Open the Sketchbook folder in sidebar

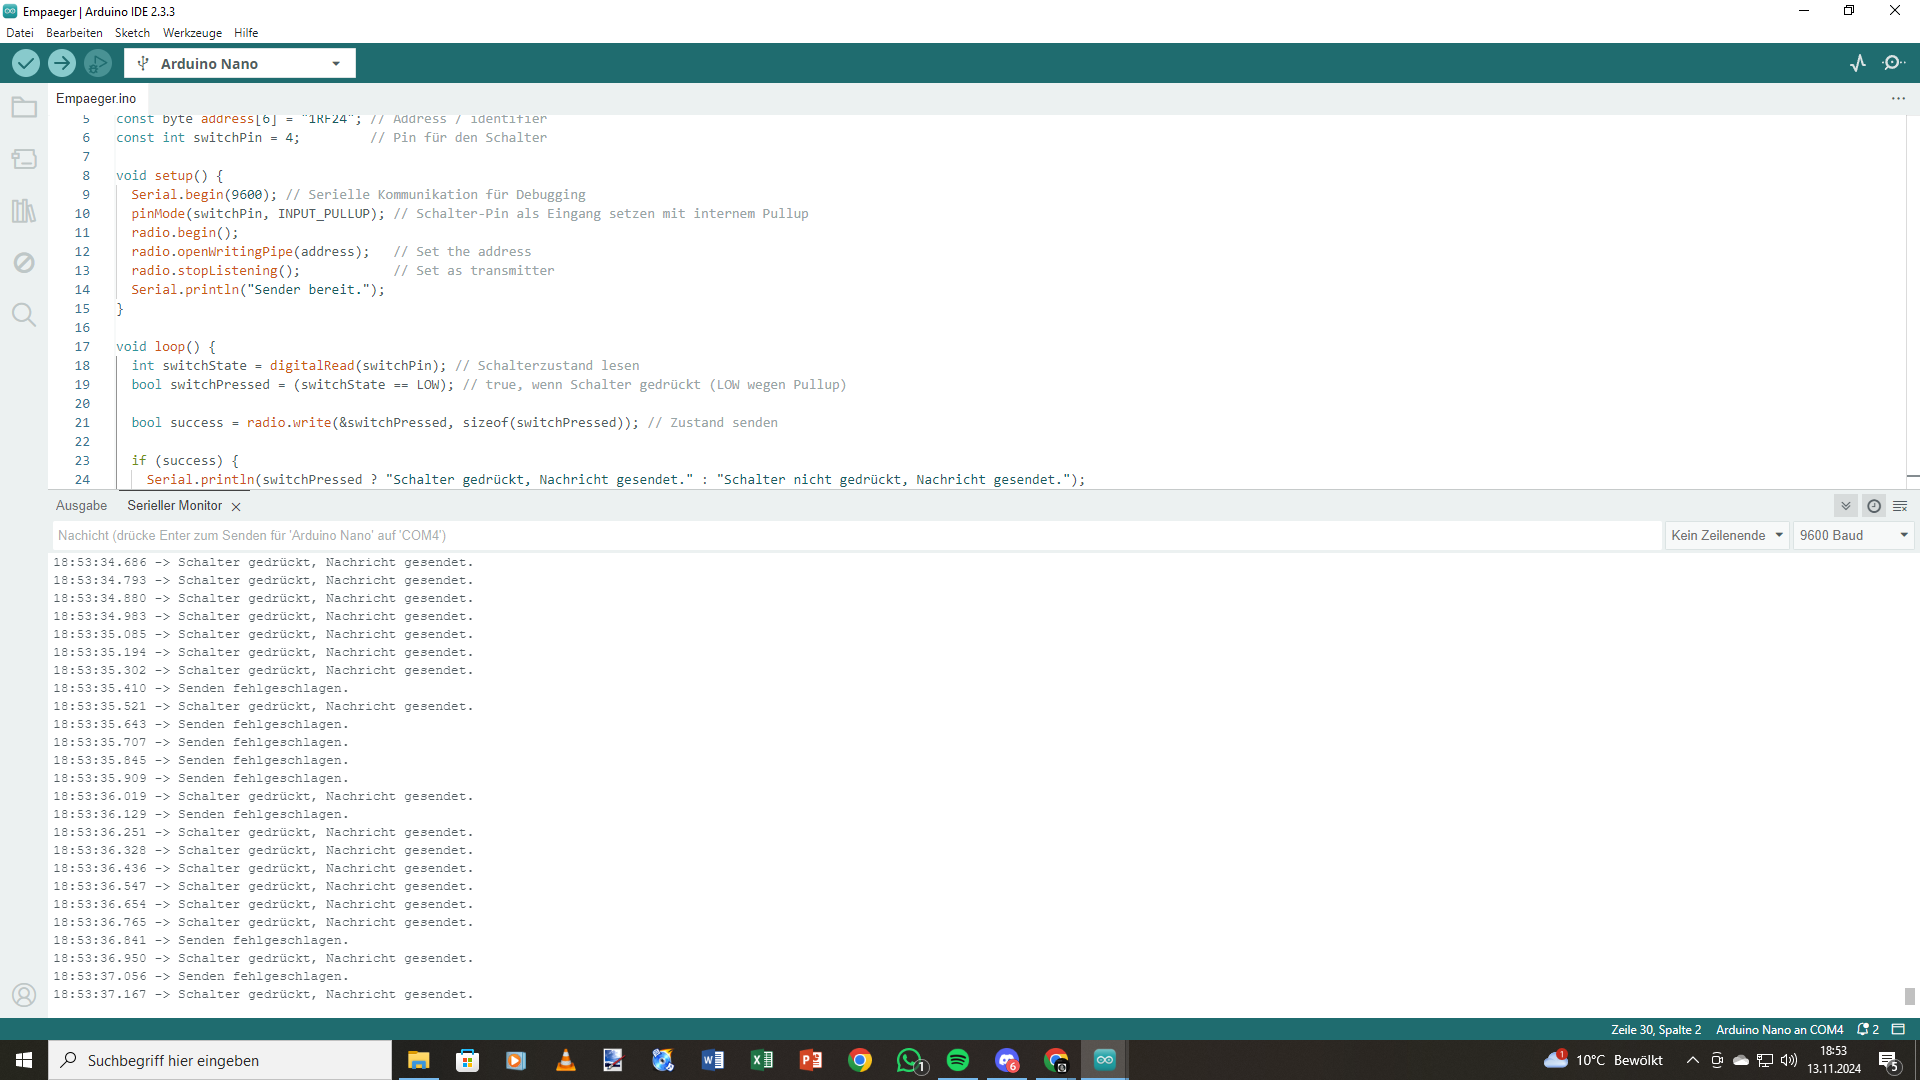point(24,107)
